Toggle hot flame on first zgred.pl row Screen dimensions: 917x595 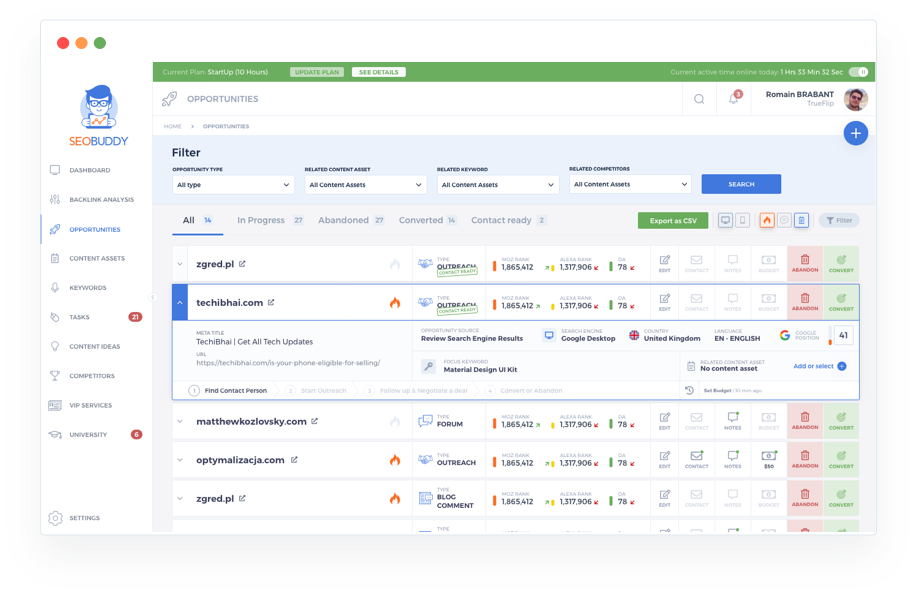(395, 264)
